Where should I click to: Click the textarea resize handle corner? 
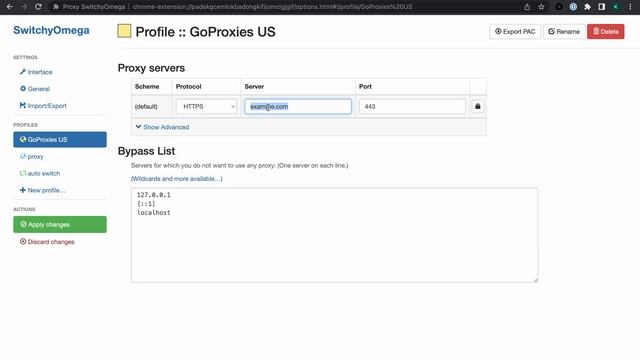(536, 280)
